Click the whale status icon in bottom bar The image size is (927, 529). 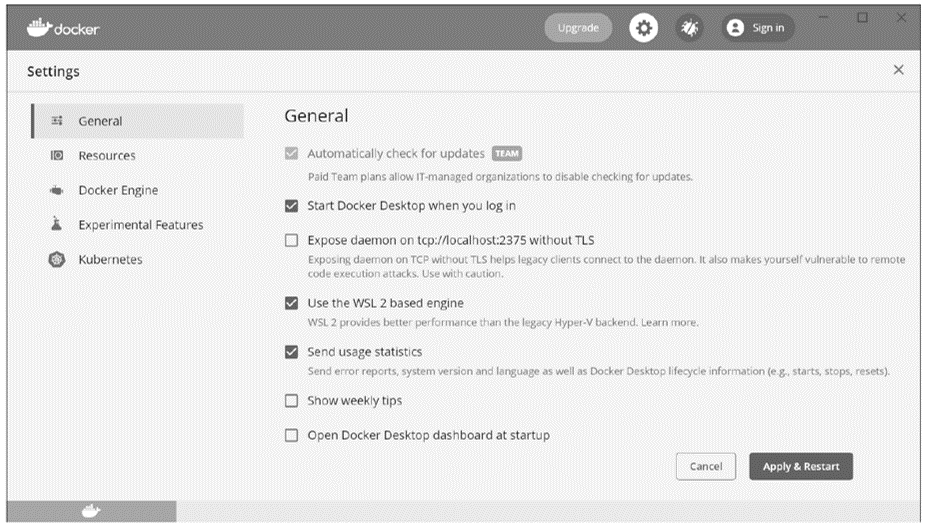(x=90, y=511)
